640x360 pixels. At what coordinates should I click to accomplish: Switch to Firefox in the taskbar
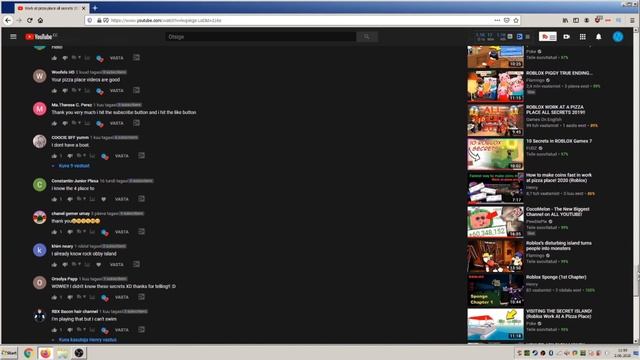coord(45,353)
